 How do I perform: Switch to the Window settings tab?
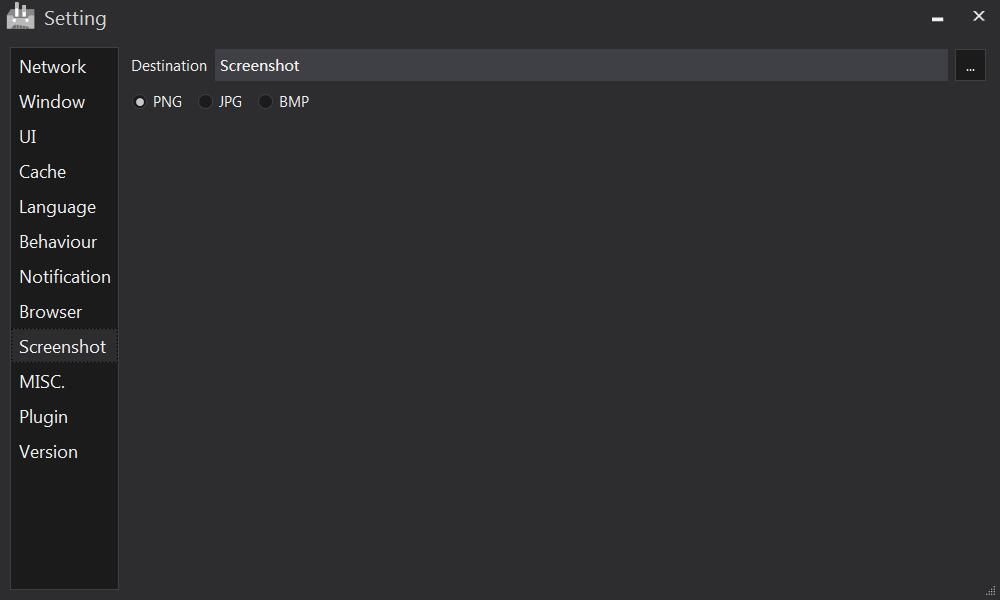point(64,101)
